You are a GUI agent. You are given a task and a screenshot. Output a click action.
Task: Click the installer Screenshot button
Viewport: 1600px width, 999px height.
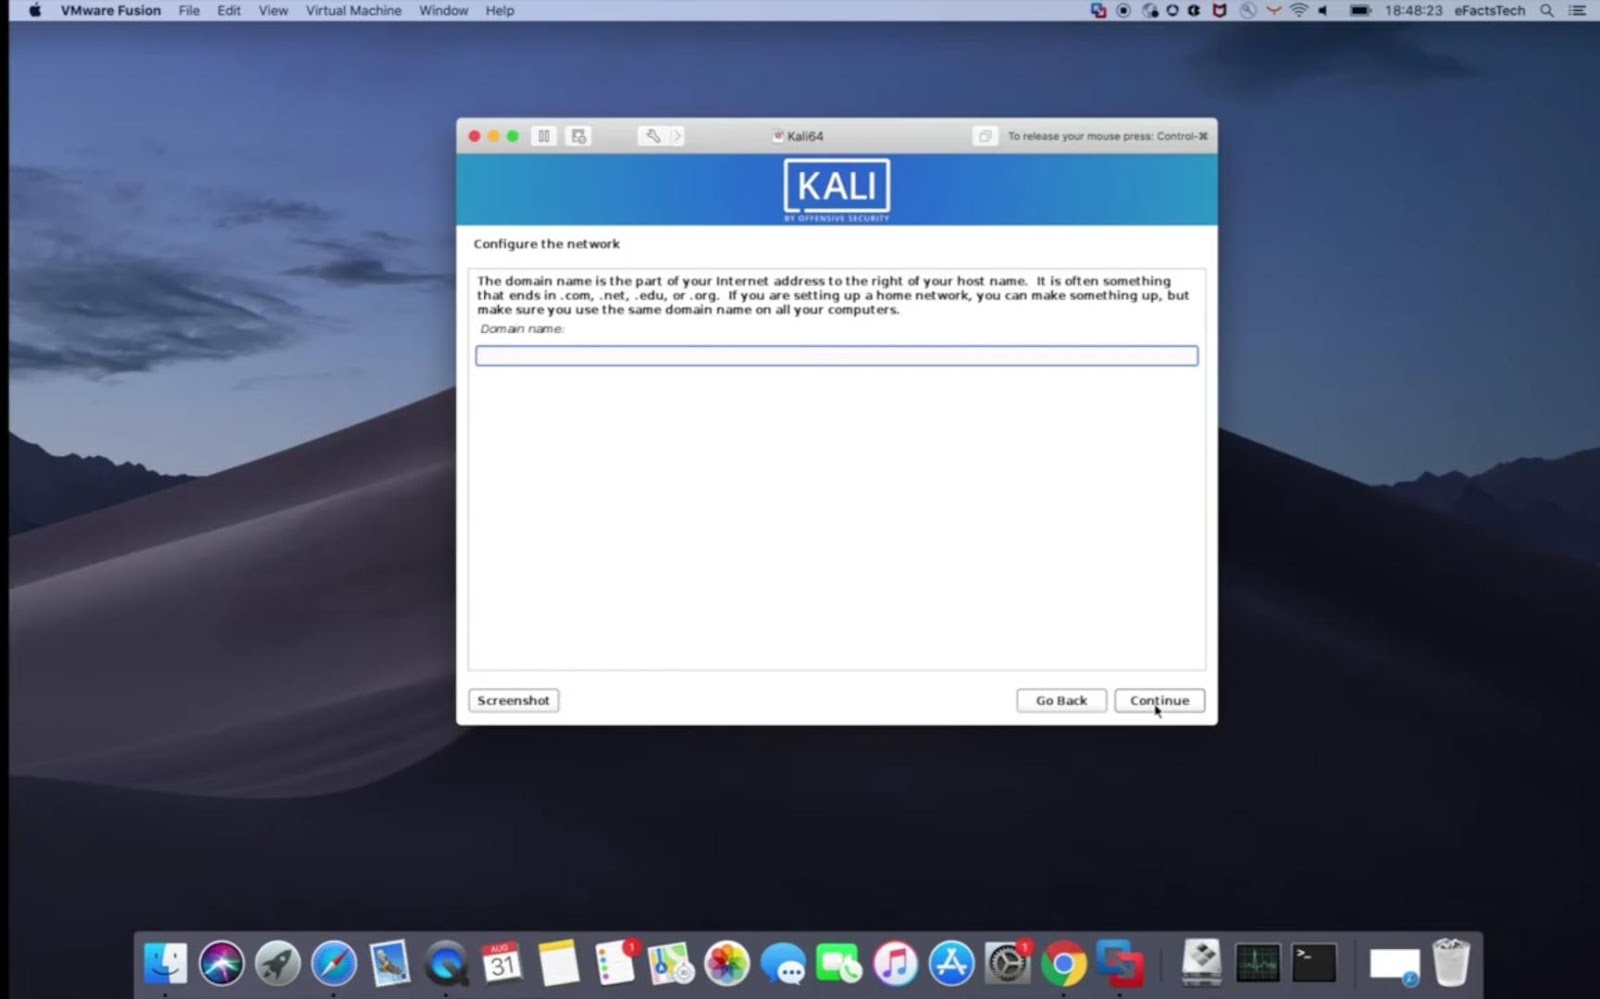[x=513, y=701]
